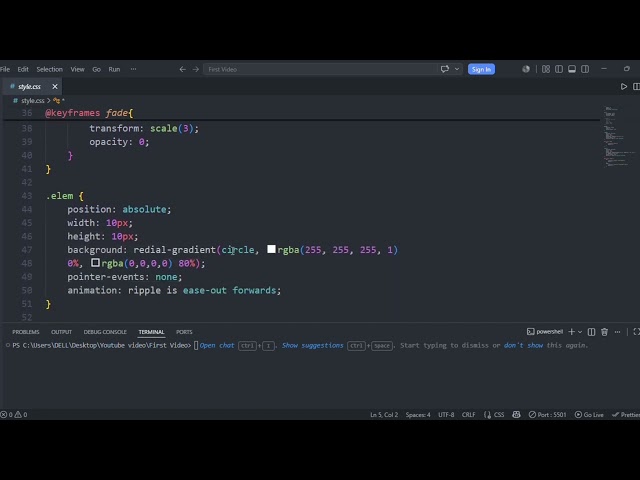Click 'CRLF' end-of-line selector
The height and width of the screenshot is (480, 640).
469,415
